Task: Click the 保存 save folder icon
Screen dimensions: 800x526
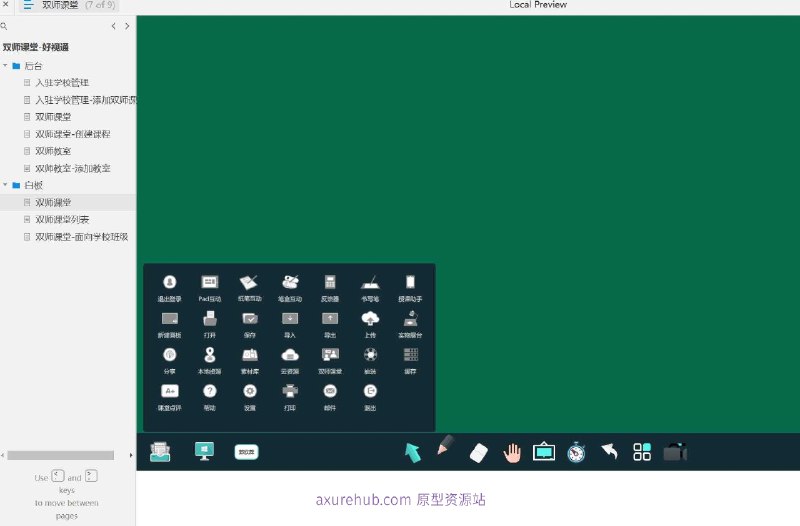Action: (x=249, y=319)
